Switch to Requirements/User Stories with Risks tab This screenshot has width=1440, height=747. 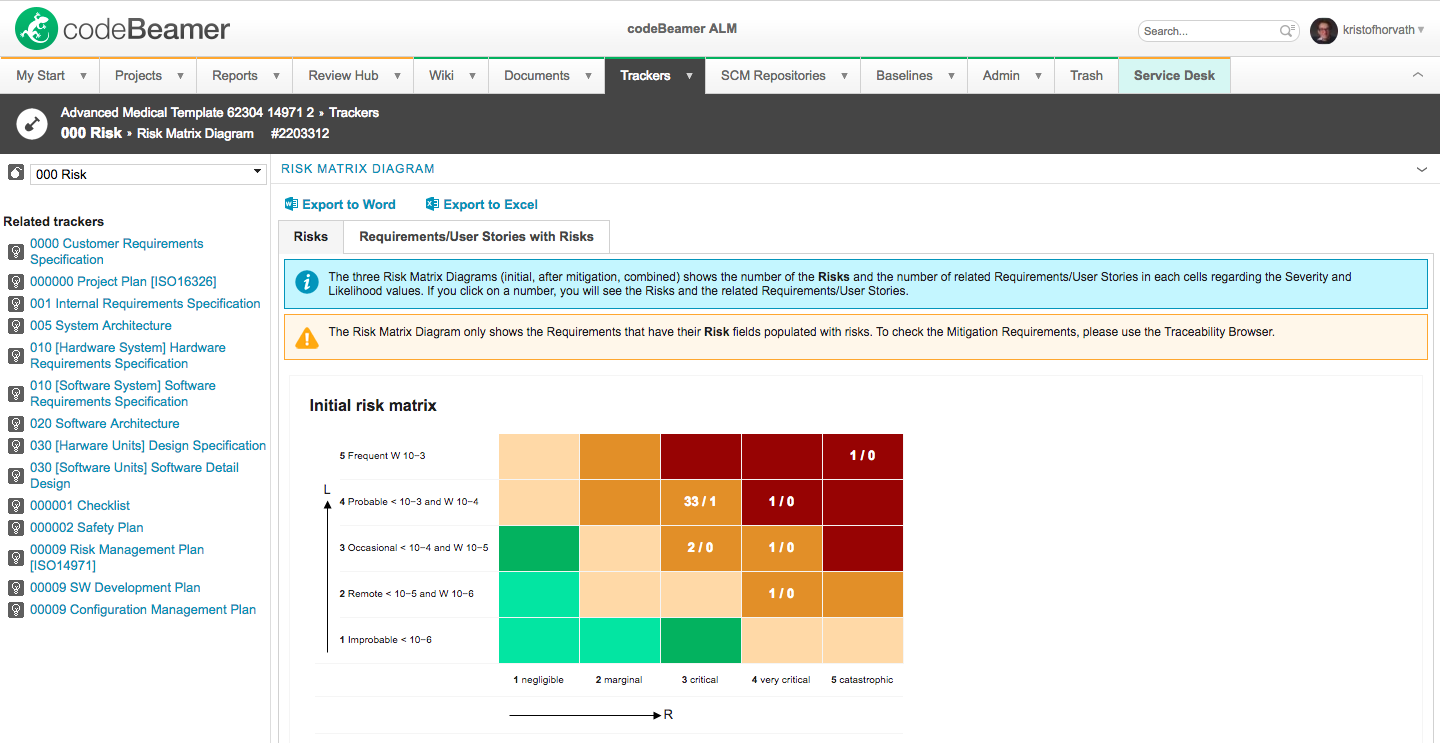click(x=476, y=237)
